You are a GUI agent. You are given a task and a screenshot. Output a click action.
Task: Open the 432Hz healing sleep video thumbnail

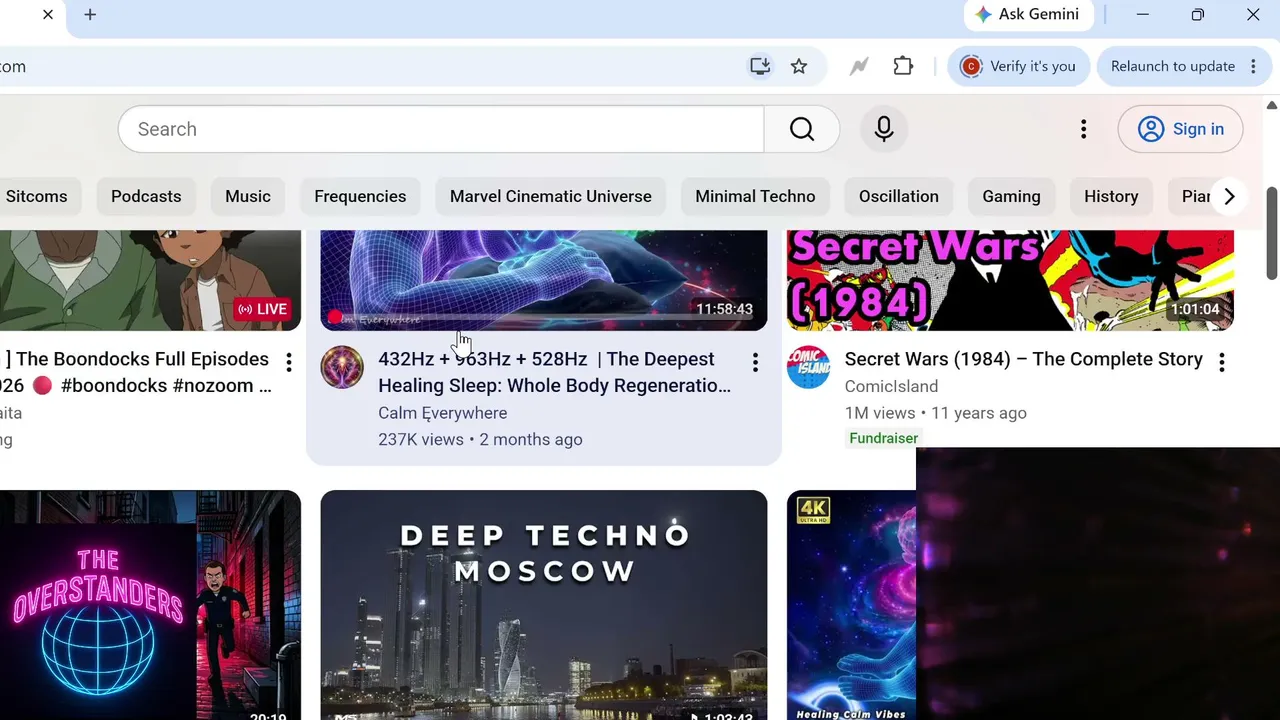point(544,280)
